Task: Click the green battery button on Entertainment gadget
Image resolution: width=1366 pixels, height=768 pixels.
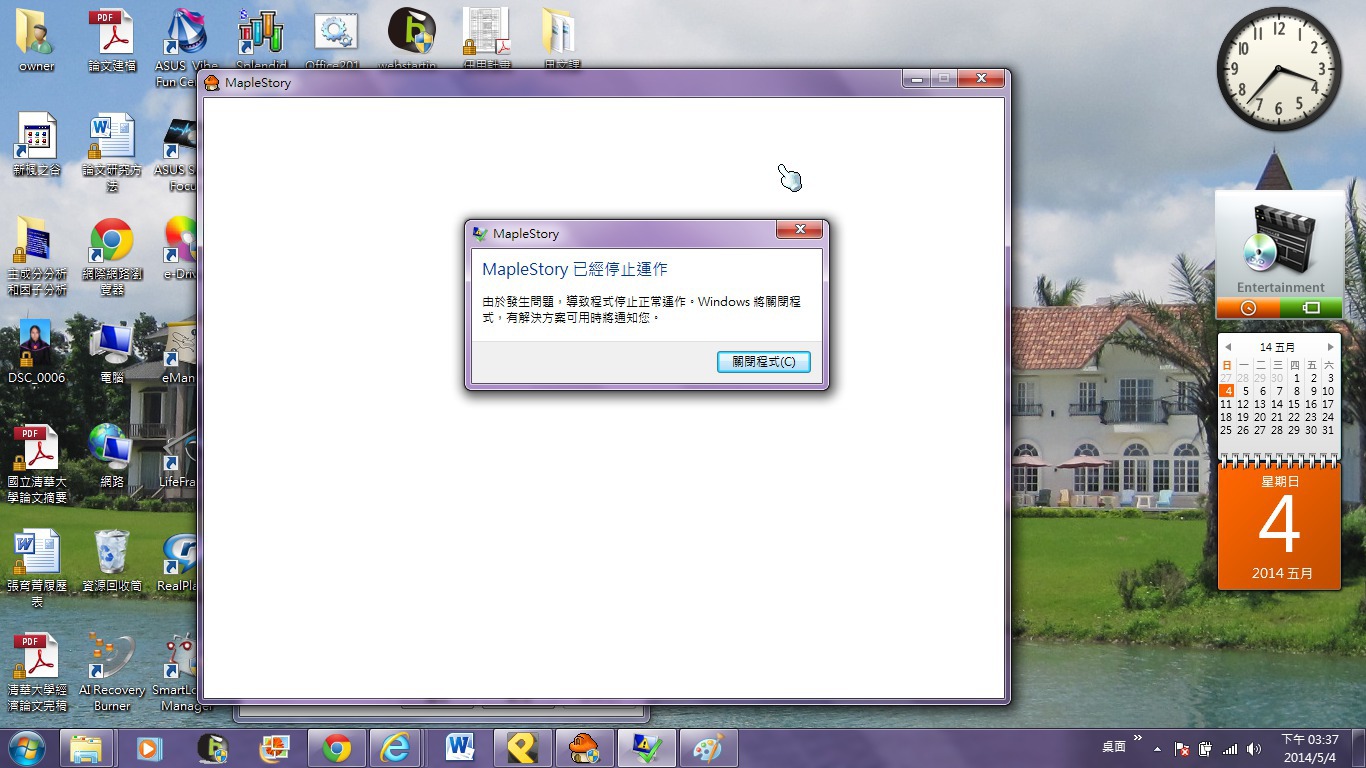Action: (x=1311, y=308)
